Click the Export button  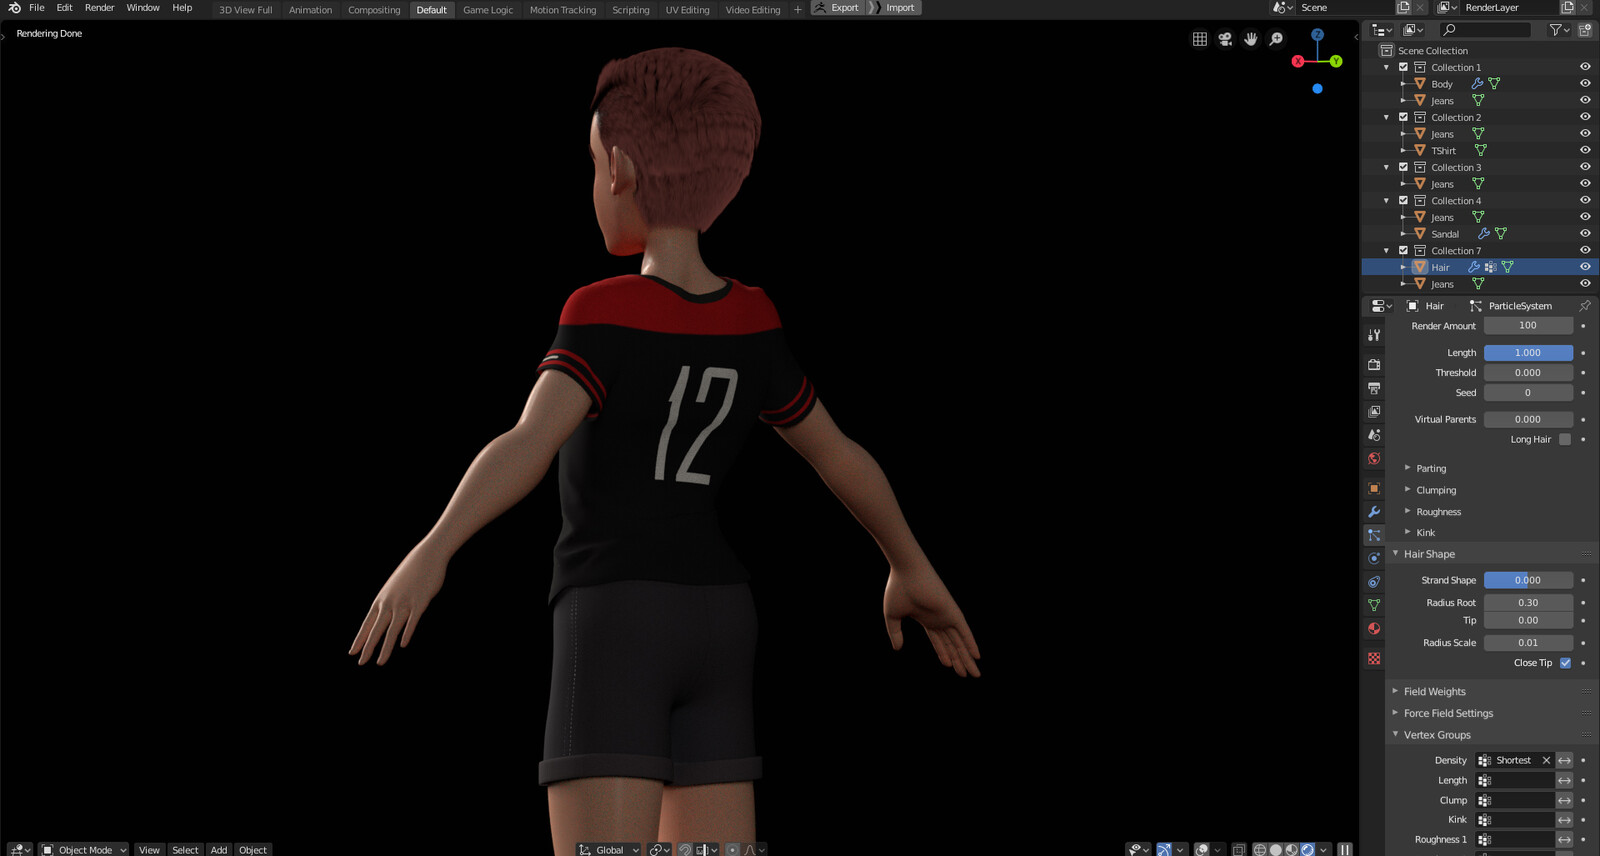tap(837, 8)
